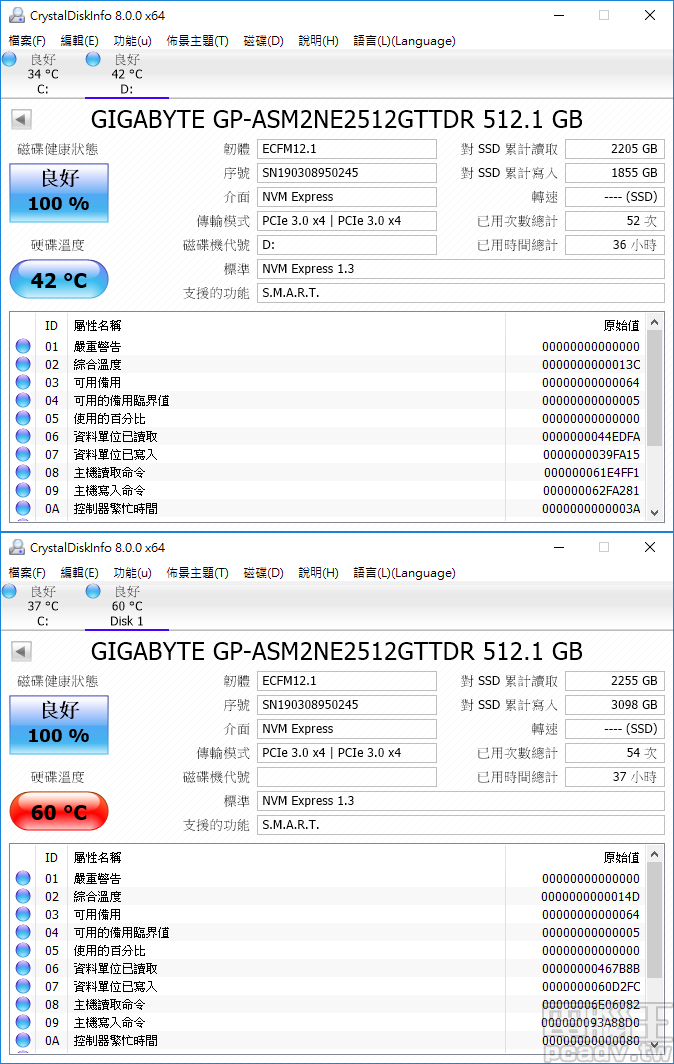Click 3098 GB total writes value
Screen dimensions: 674x1064
tap(614, 704)
